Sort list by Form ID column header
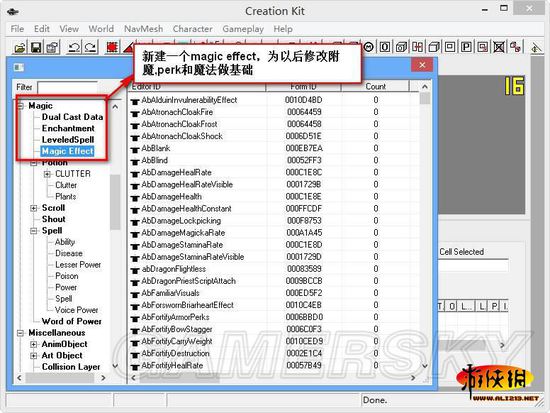 303,87
